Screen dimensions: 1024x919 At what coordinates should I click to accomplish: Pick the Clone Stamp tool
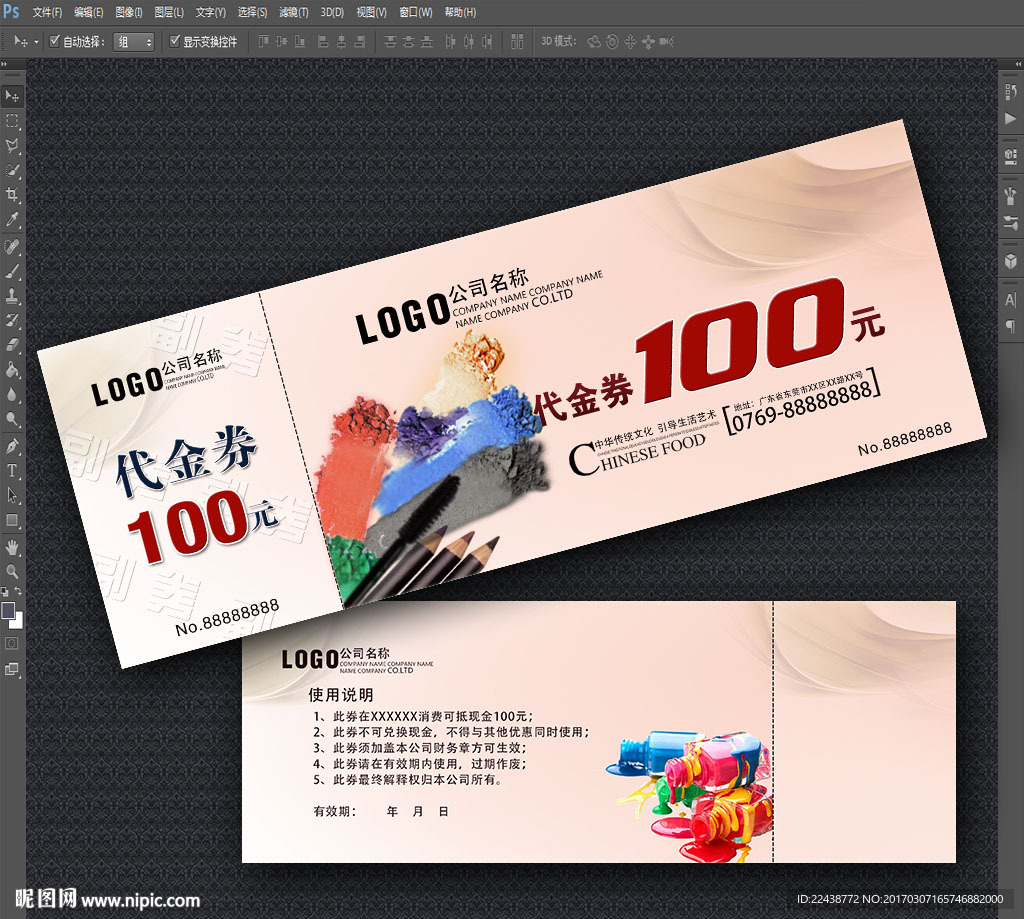pos(13,296)
